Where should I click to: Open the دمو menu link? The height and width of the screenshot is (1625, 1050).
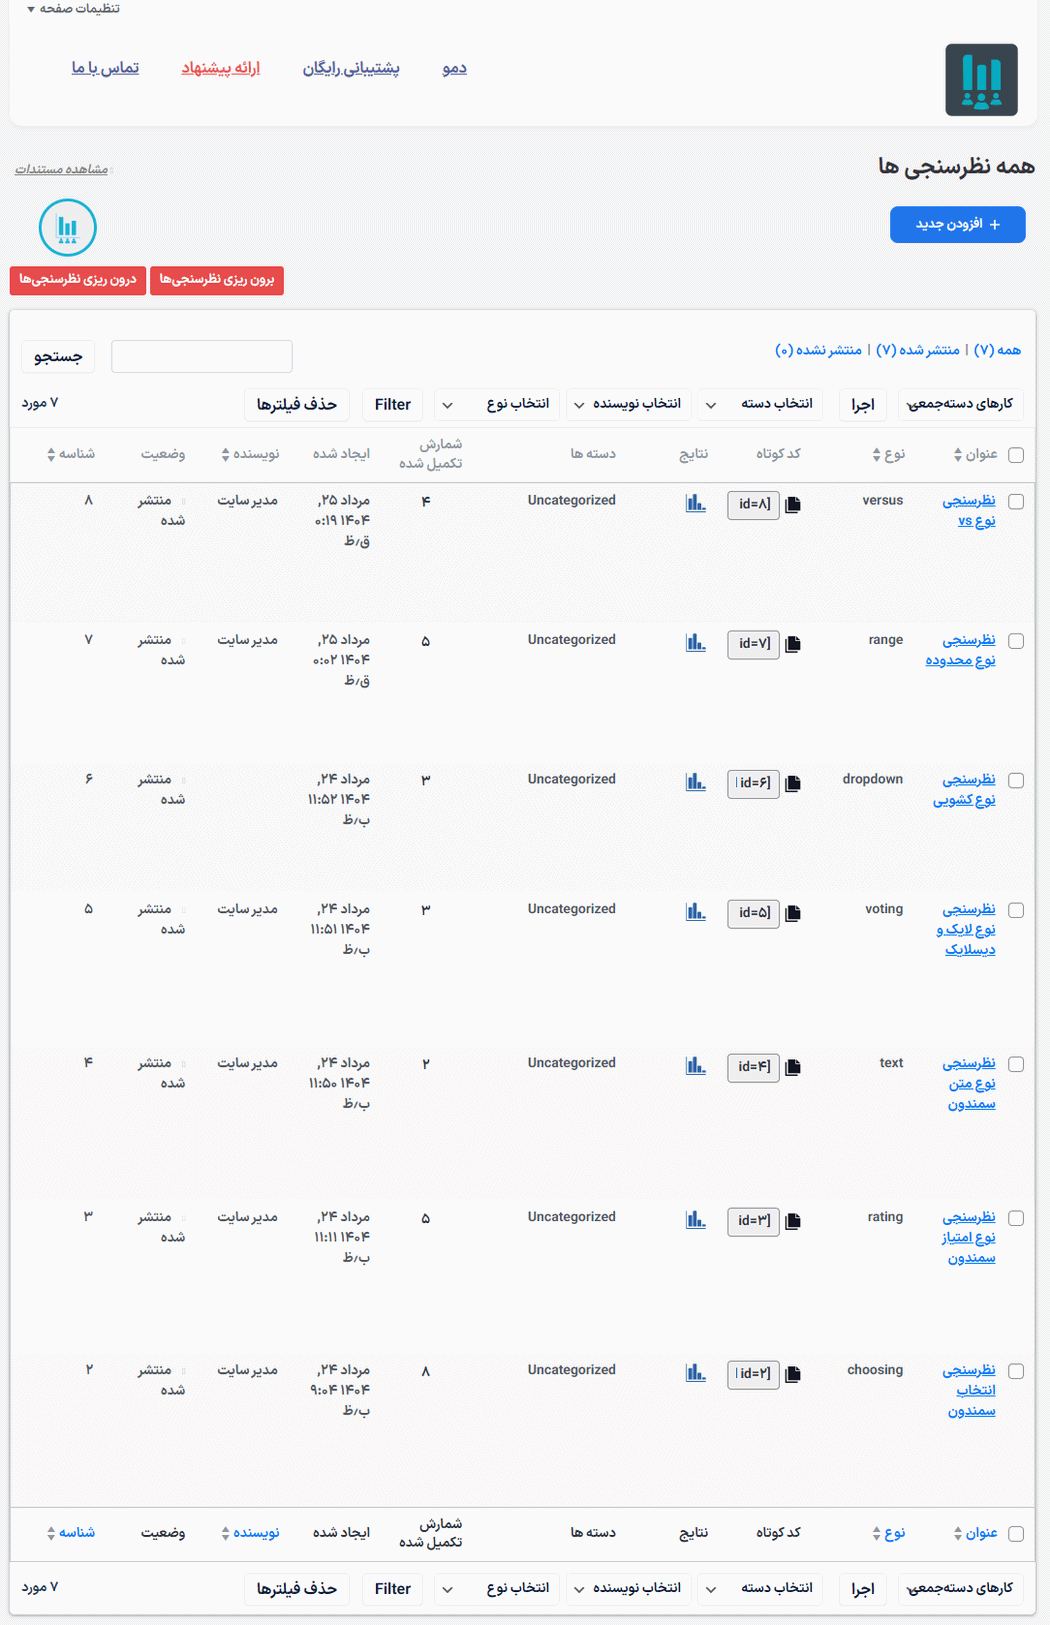pos(454,68)
